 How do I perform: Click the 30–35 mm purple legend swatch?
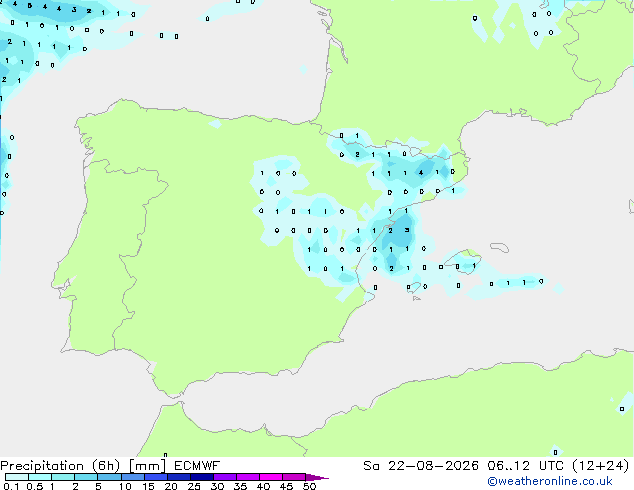coord(225,477)
